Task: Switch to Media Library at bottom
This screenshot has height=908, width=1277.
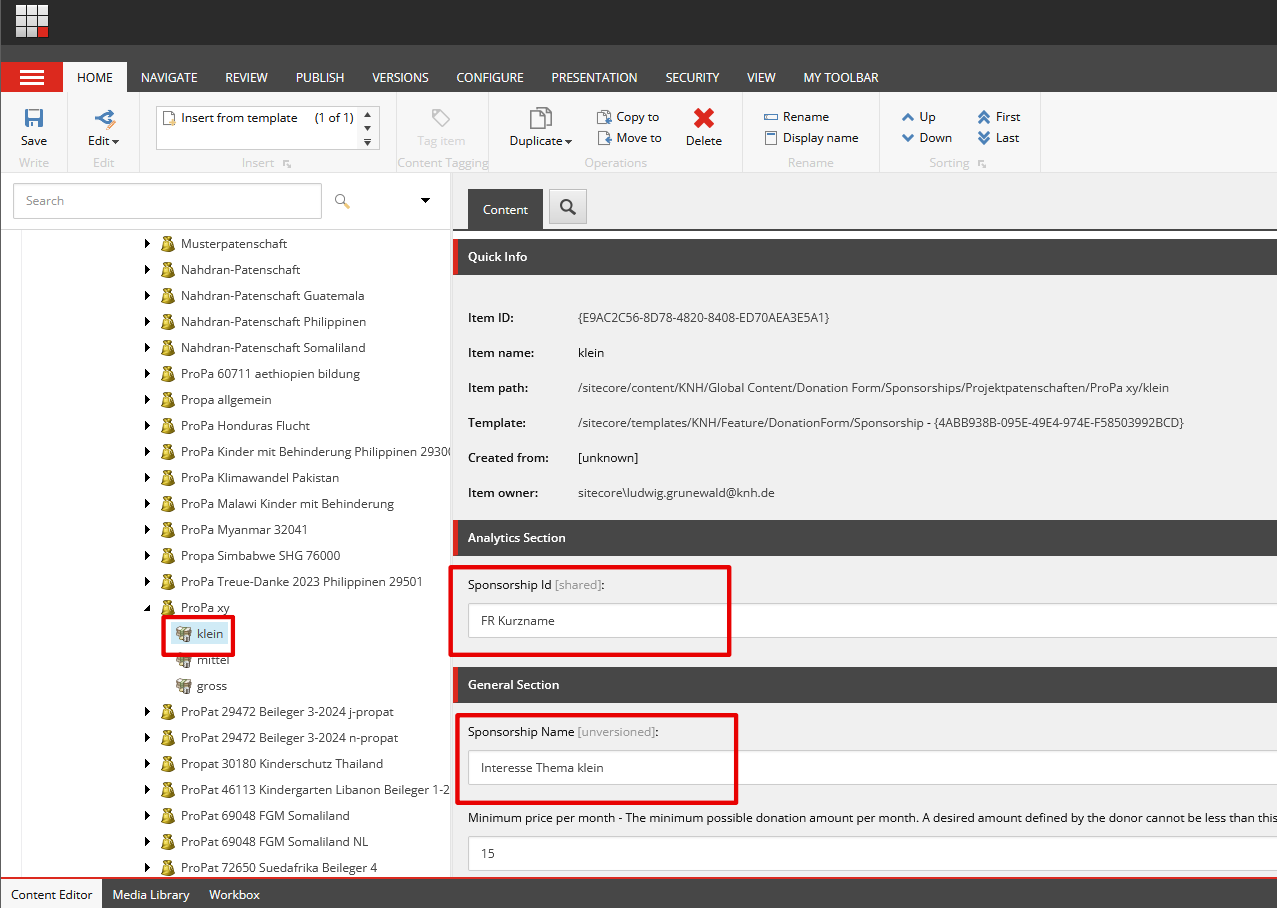Action: [x=151, y=895]
